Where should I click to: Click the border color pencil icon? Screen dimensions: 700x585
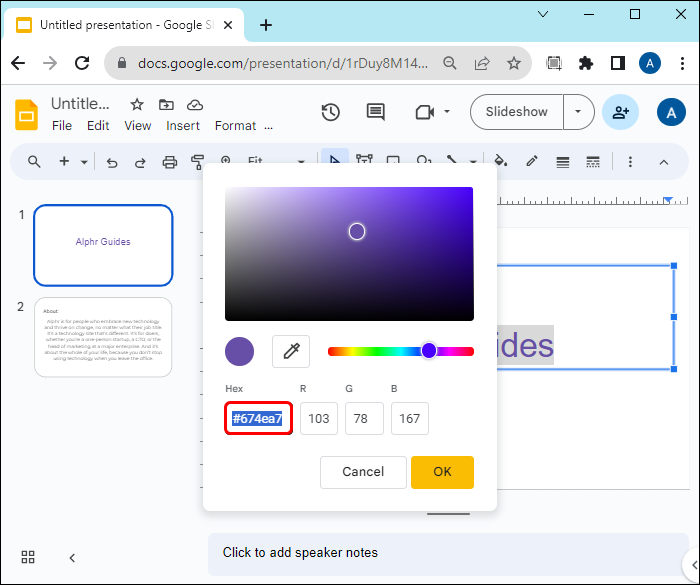pos(532,161)
